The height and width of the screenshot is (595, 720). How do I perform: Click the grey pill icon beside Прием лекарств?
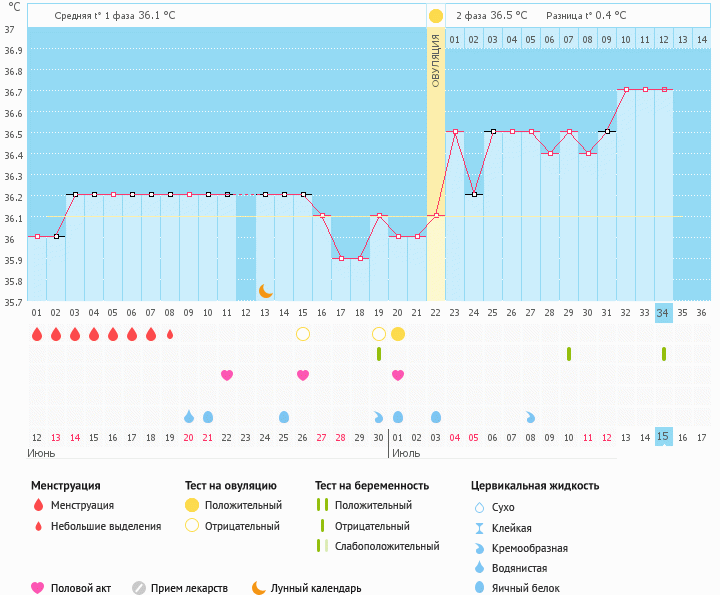coord(139,588)
